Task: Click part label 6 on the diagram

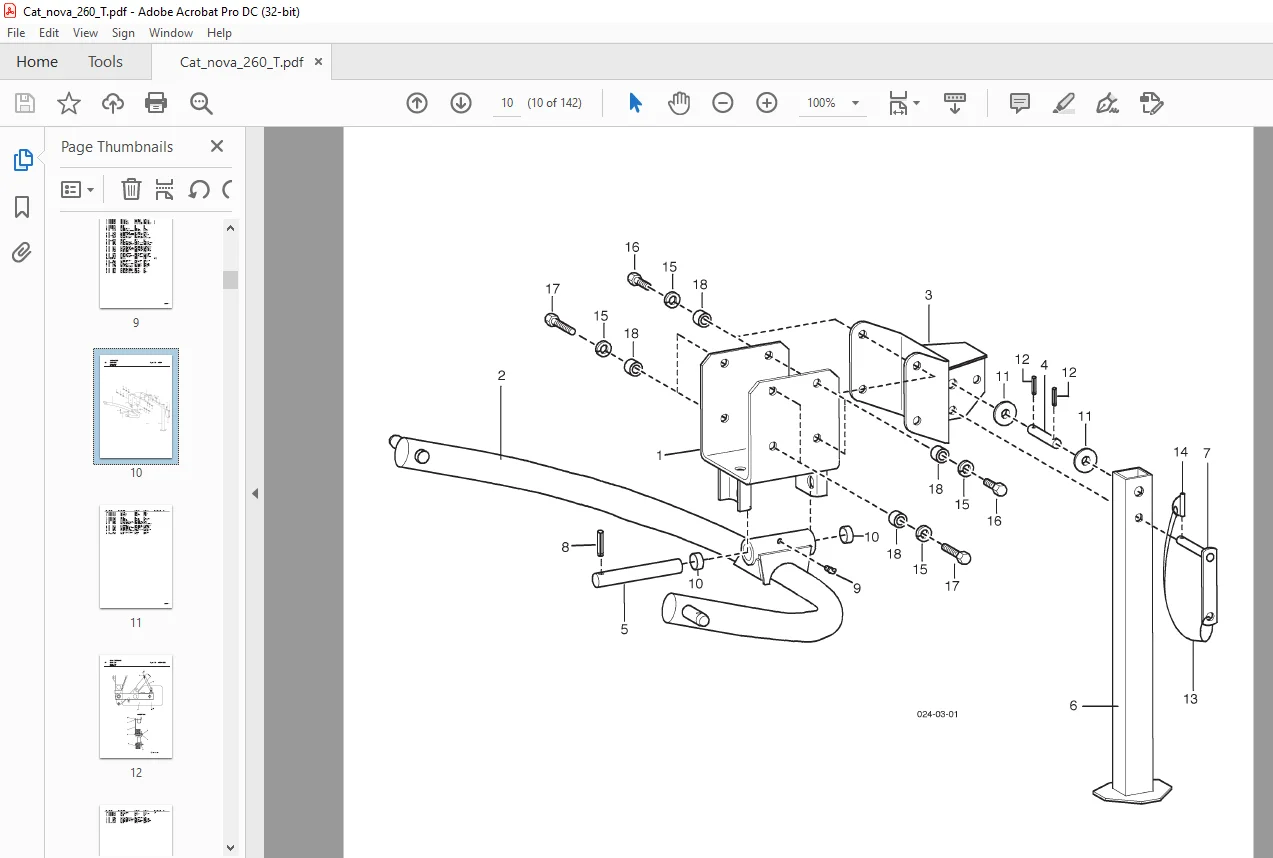Action: pos(1073,705)
